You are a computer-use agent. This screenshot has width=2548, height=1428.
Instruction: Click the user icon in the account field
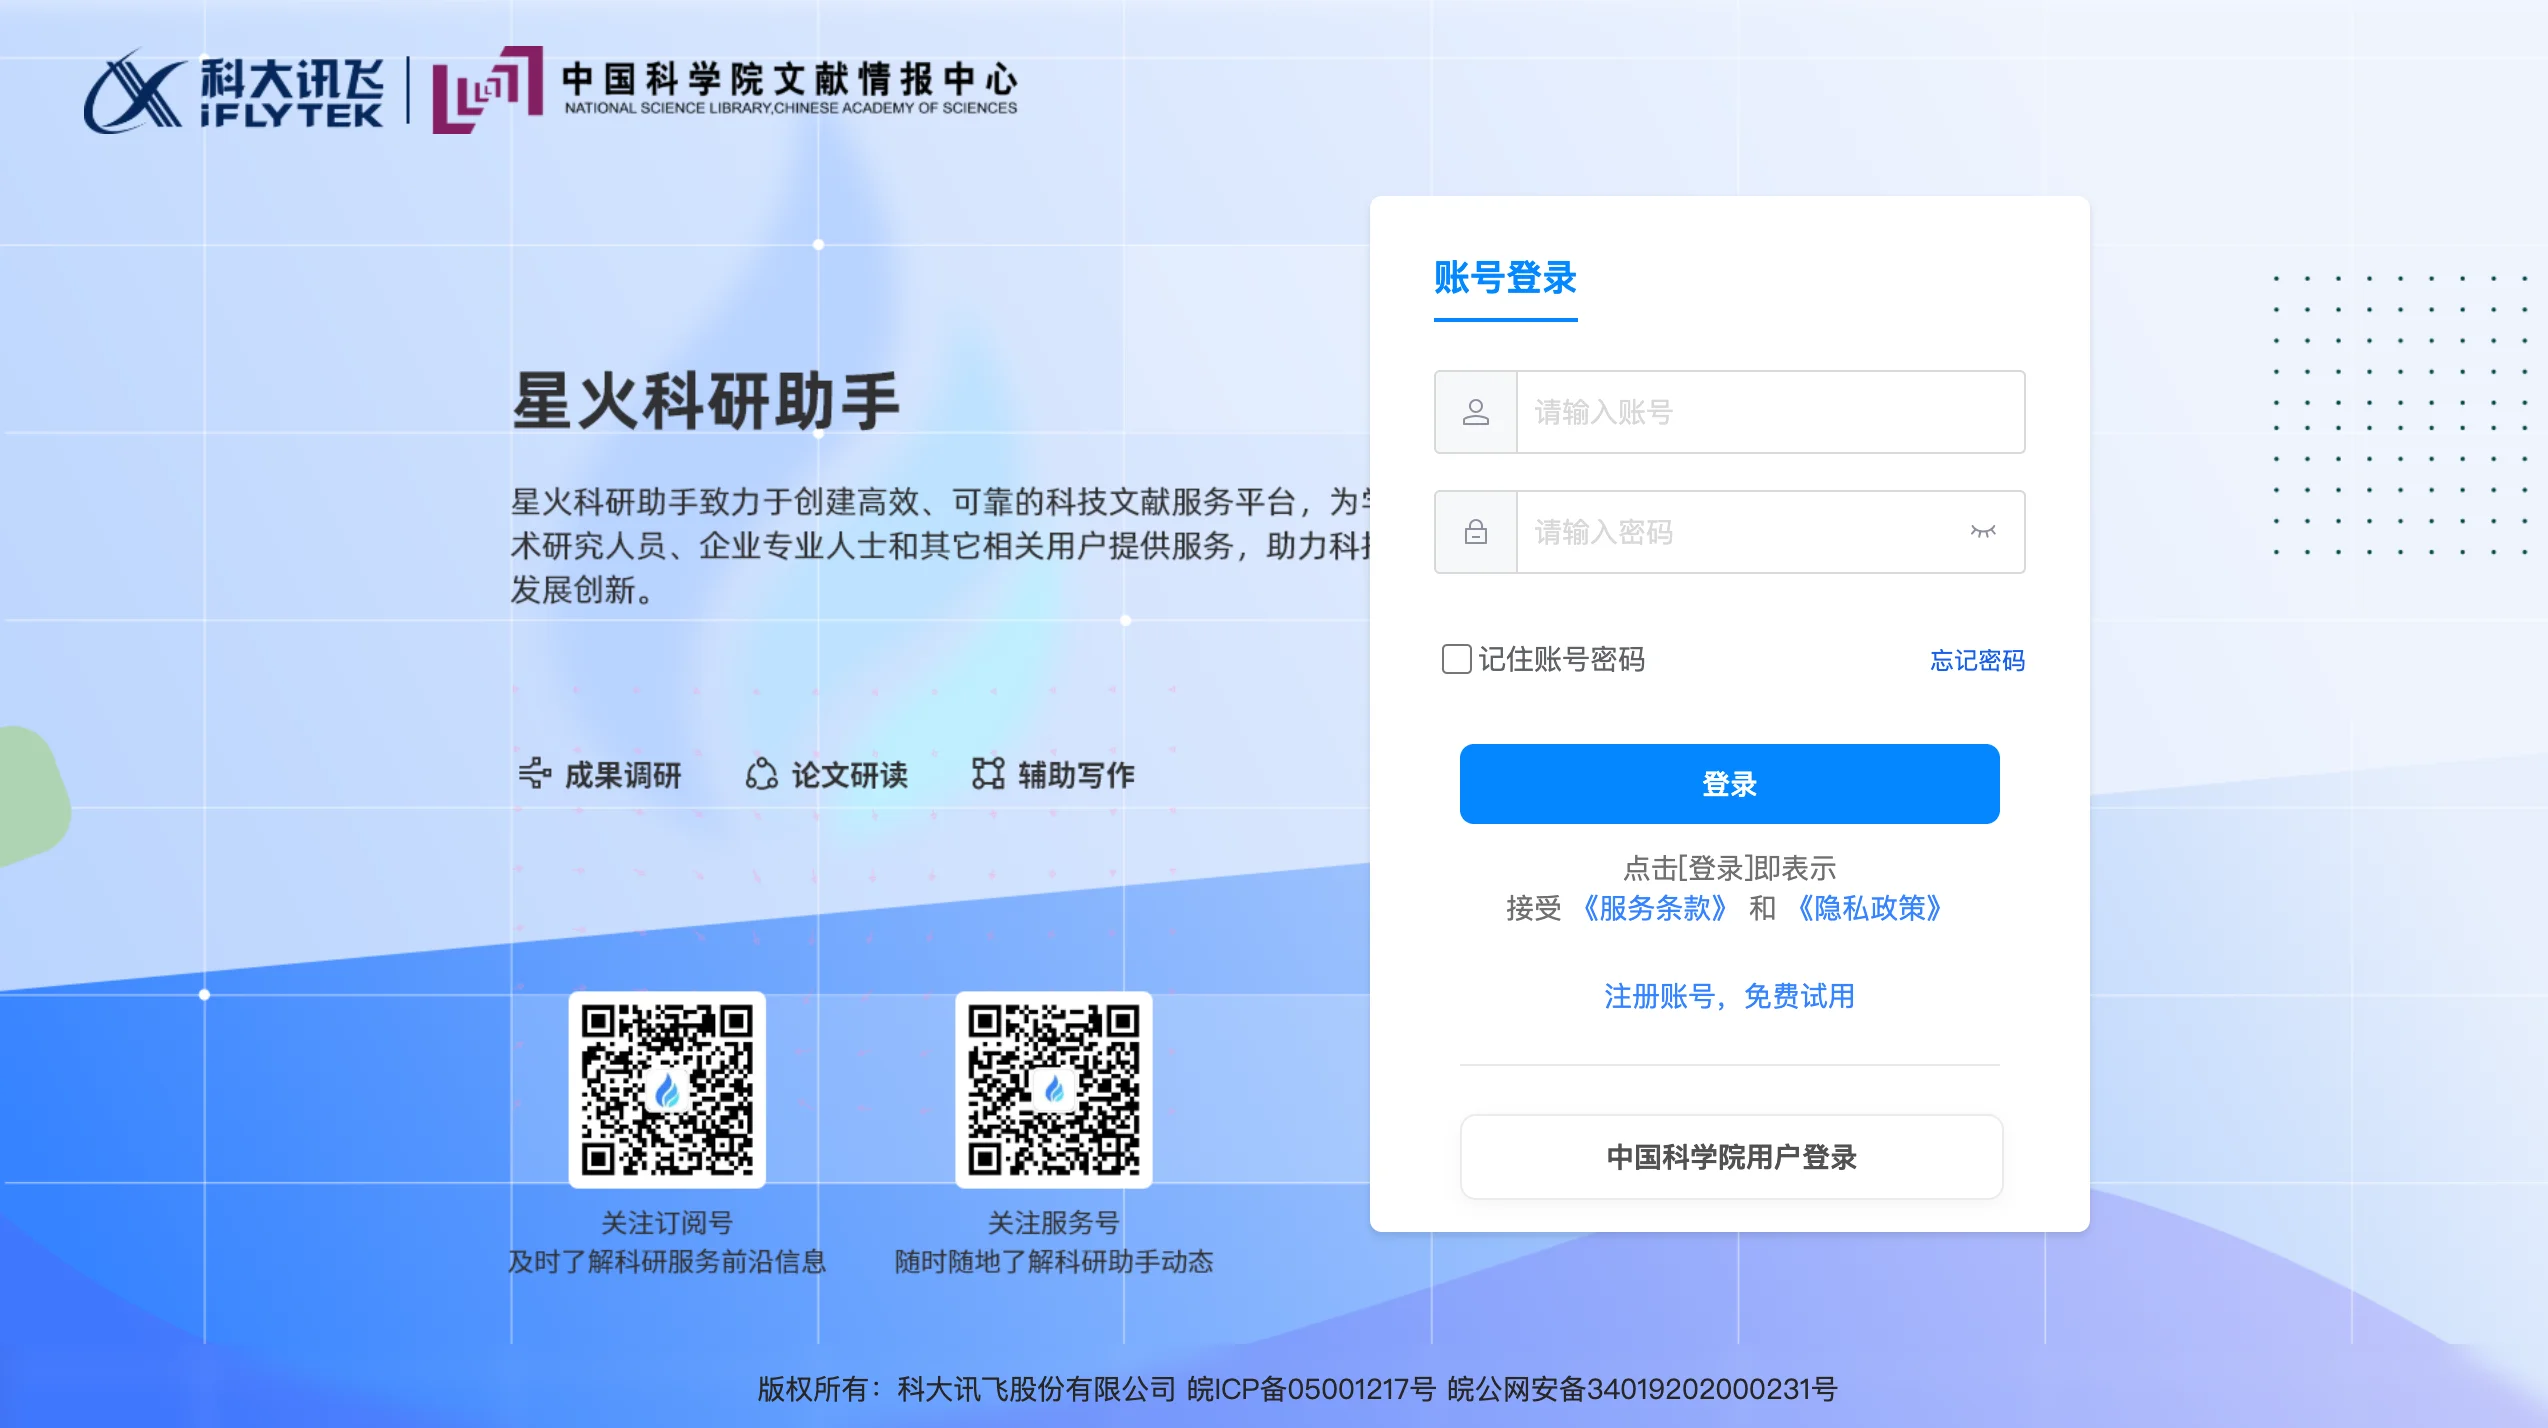[1475, 412]
